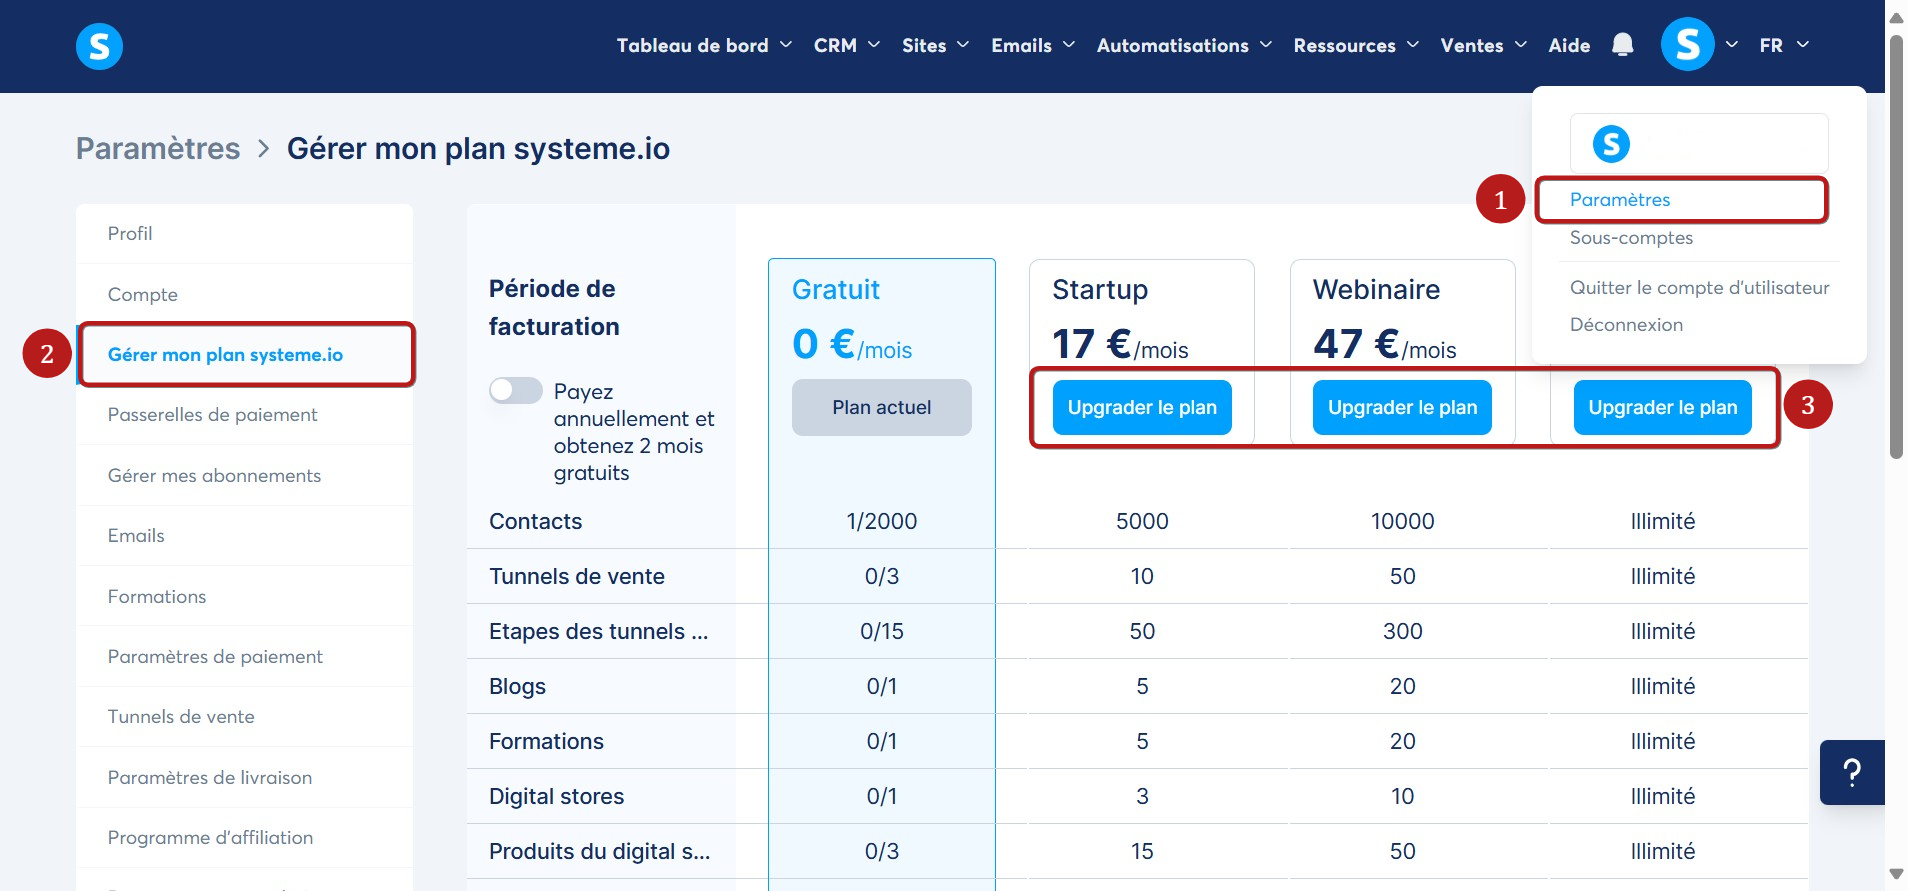Go to Passerelles de paiement settings

tap(212, 415)
